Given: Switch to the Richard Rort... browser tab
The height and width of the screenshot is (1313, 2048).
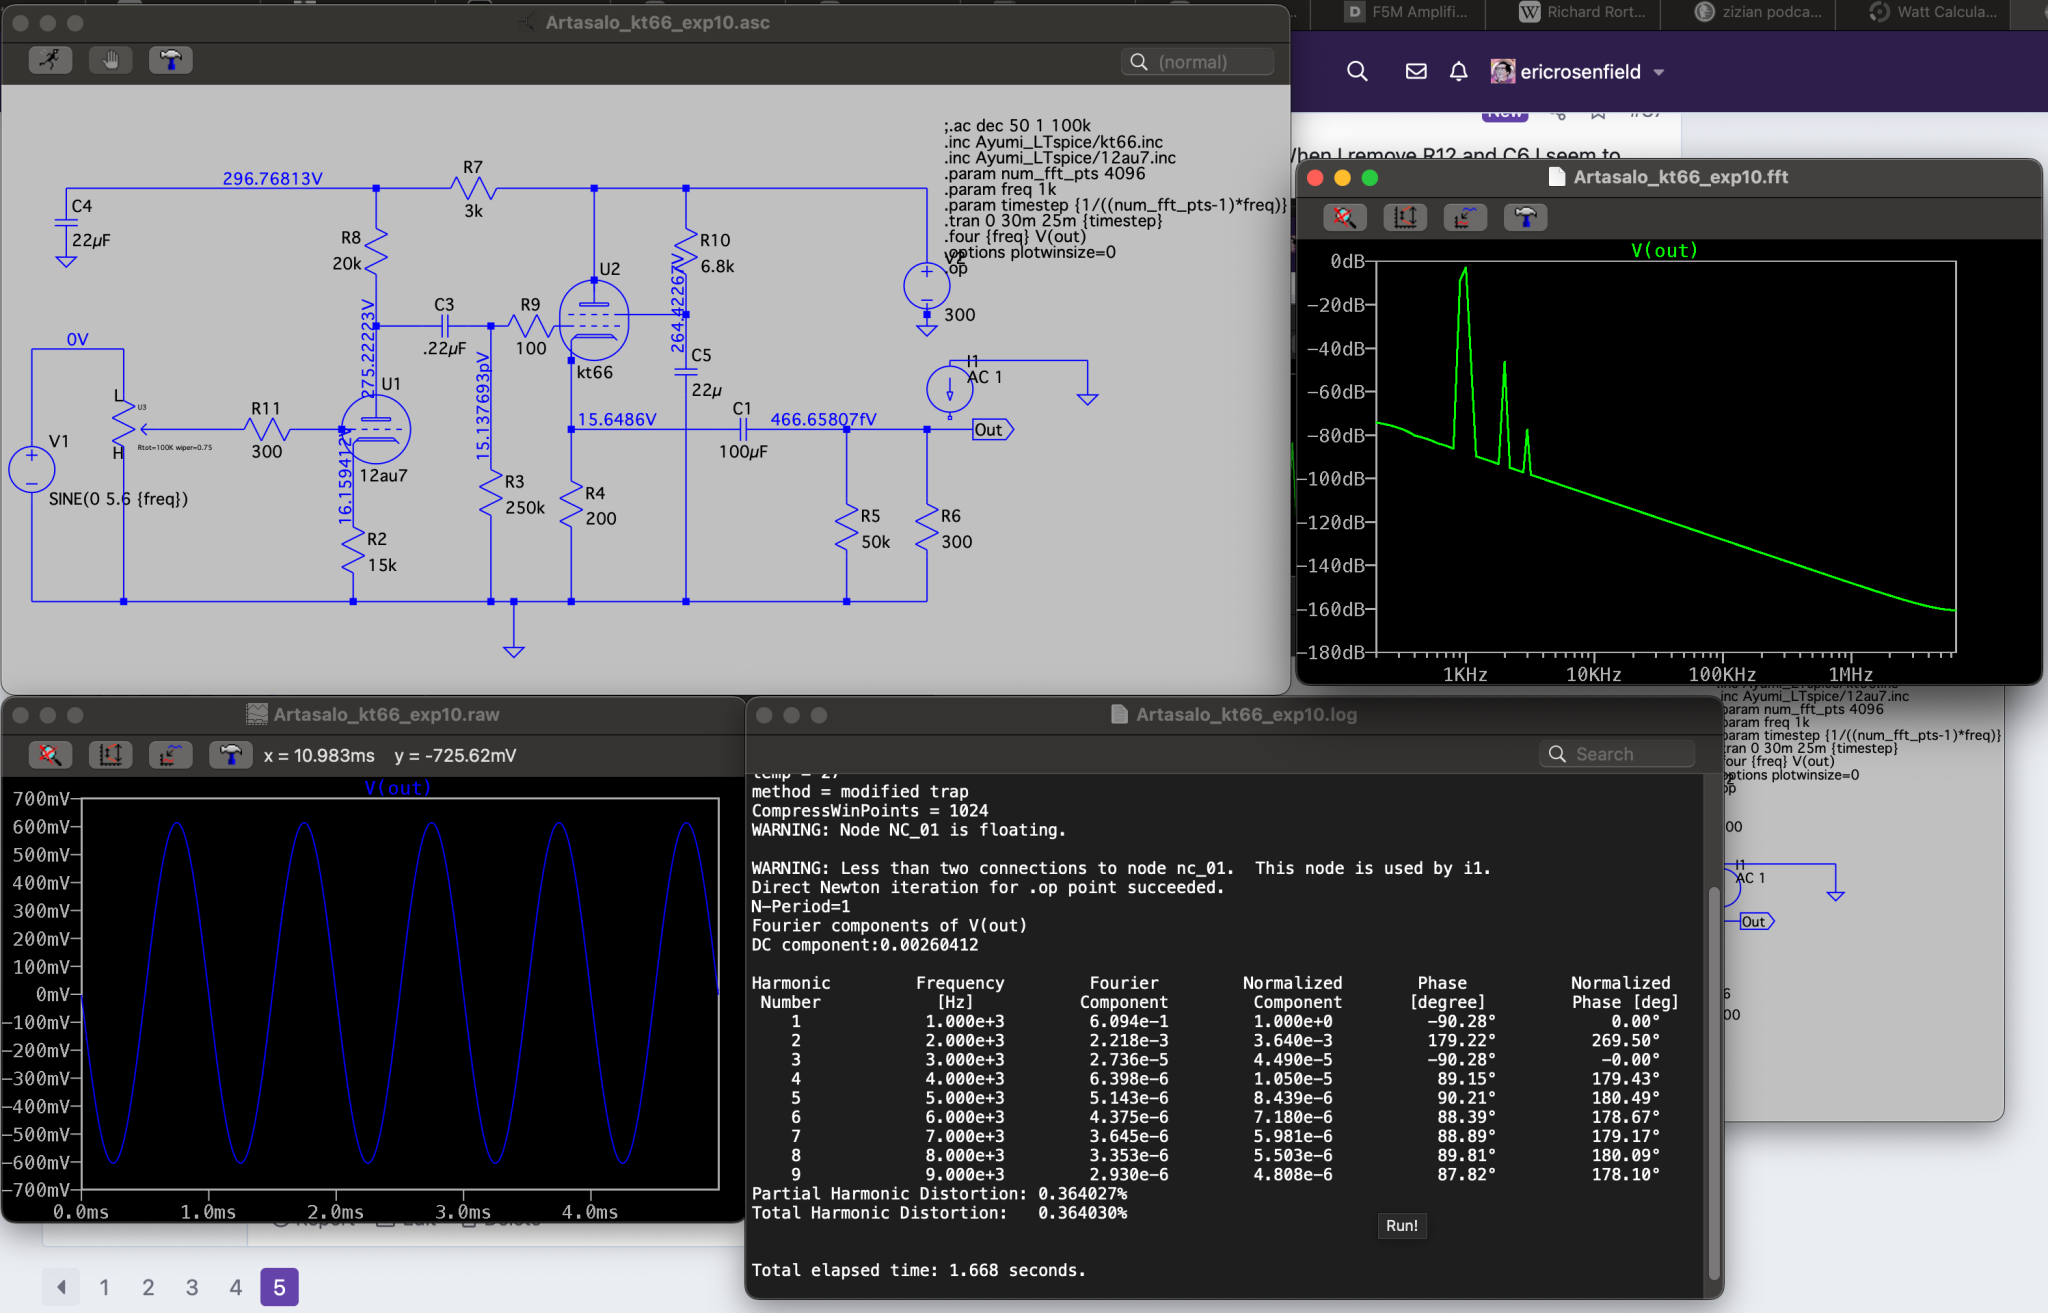Looking at the screenshot, I should [1584, 12].
